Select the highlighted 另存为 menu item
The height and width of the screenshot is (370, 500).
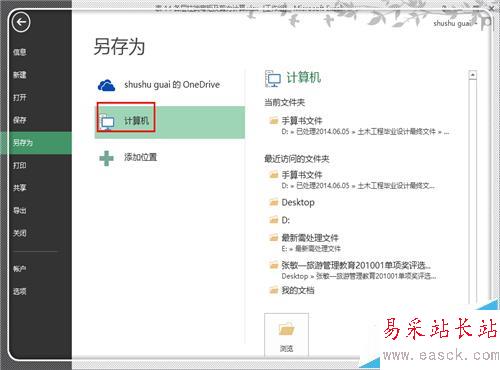[x=36, y=143]
